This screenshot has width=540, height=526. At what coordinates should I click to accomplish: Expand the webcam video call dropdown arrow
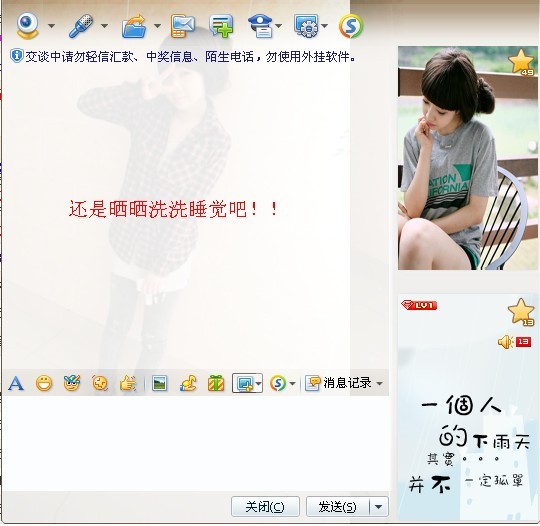click(52, 26)
